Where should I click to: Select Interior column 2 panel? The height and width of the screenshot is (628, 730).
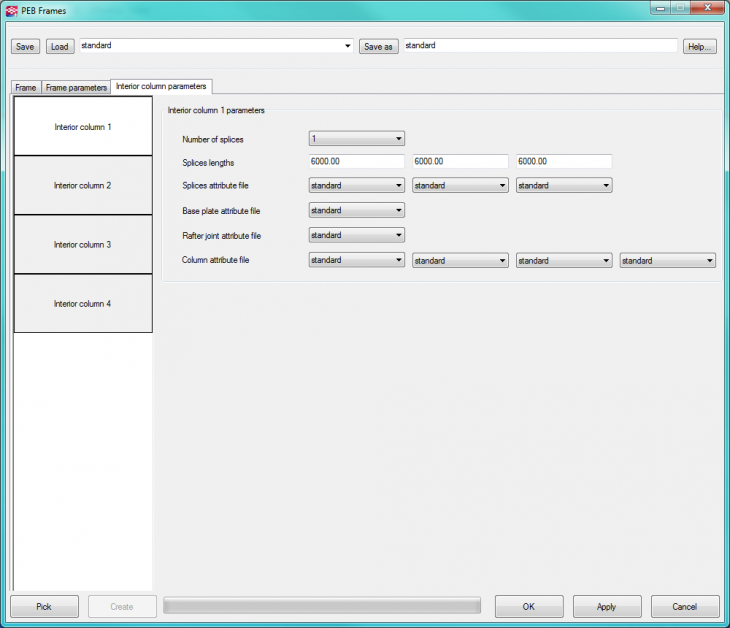[x=83, y=186]
